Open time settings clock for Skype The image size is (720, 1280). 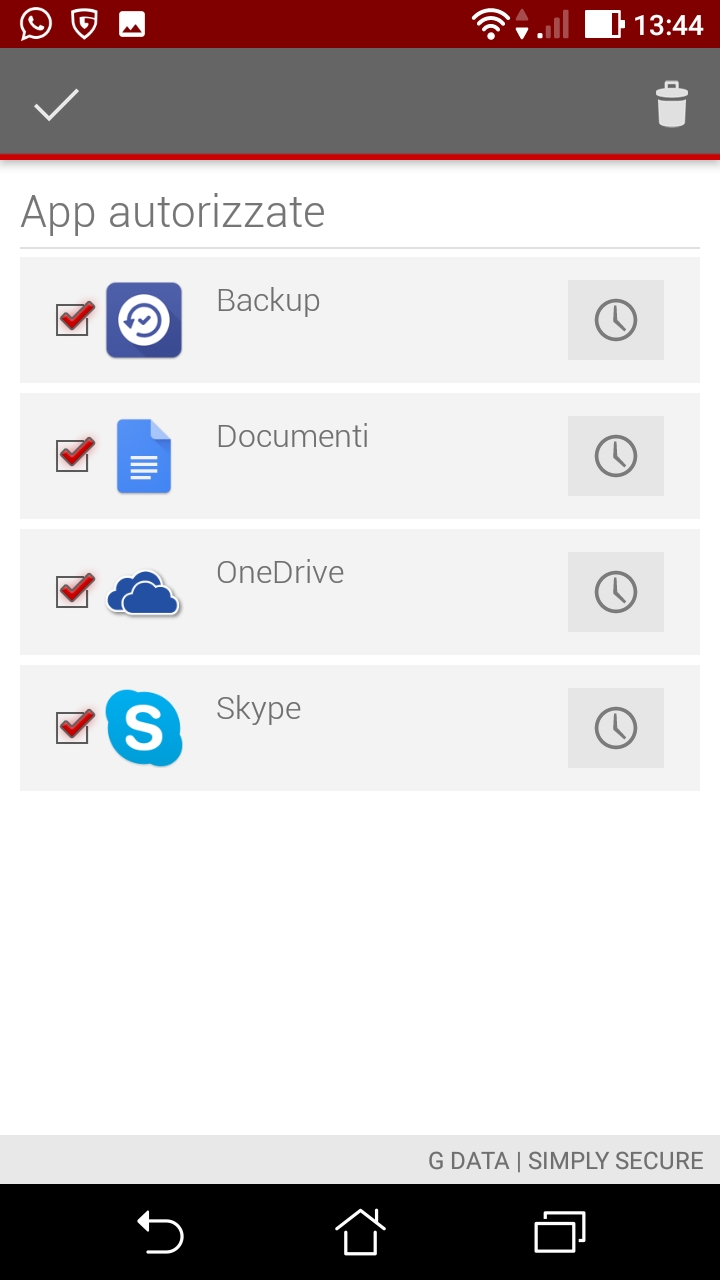click(615, 728)
